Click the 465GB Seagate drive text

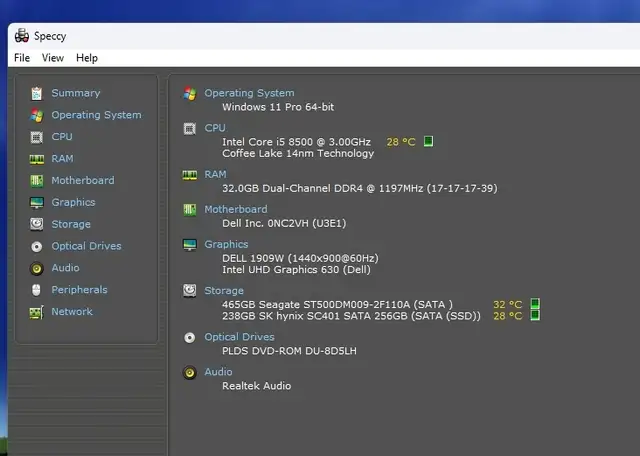[338, 305]
